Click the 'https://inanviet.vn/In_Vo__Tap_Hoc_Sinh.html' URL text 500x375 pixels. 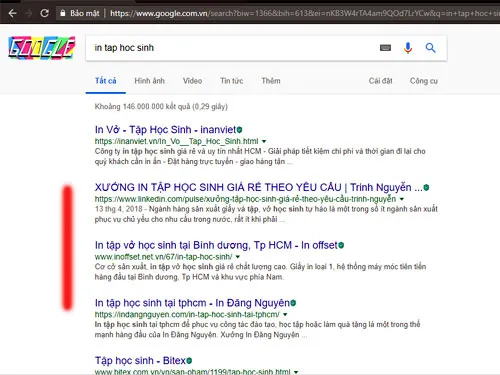pyautogui.click(x=176, y=141)
